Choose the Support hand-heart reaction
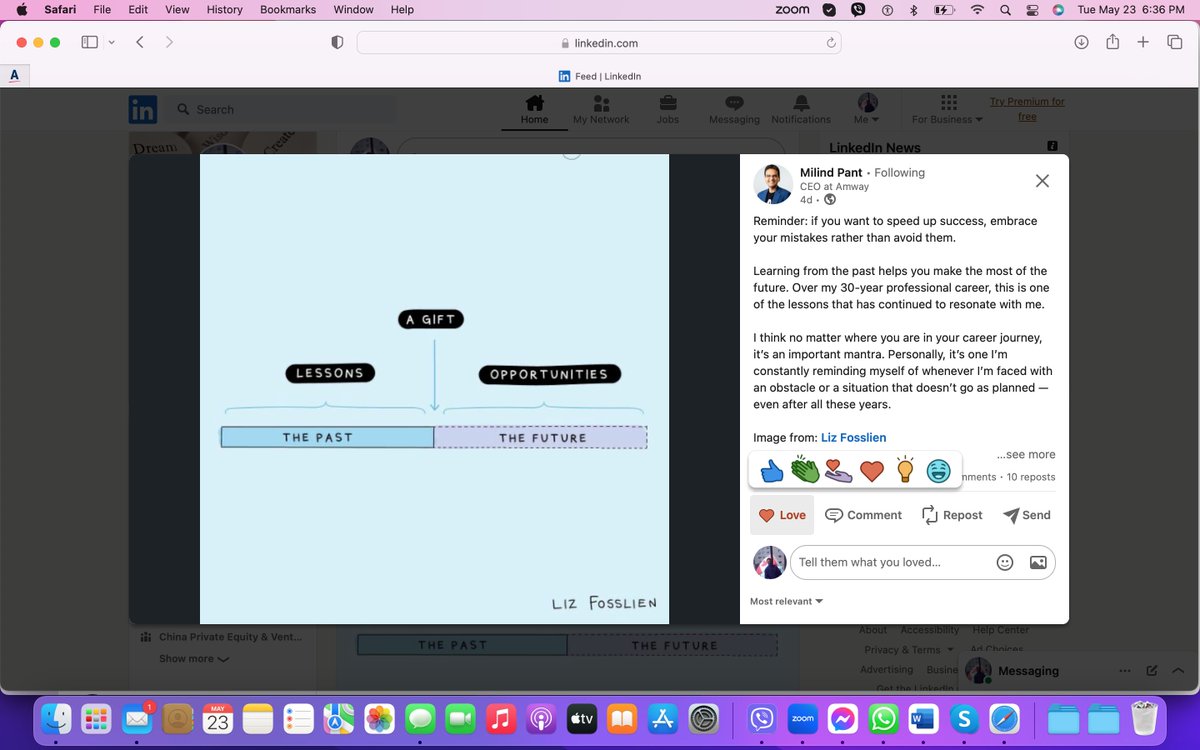The image size is (1200, 750). click(x=838, y=470)
